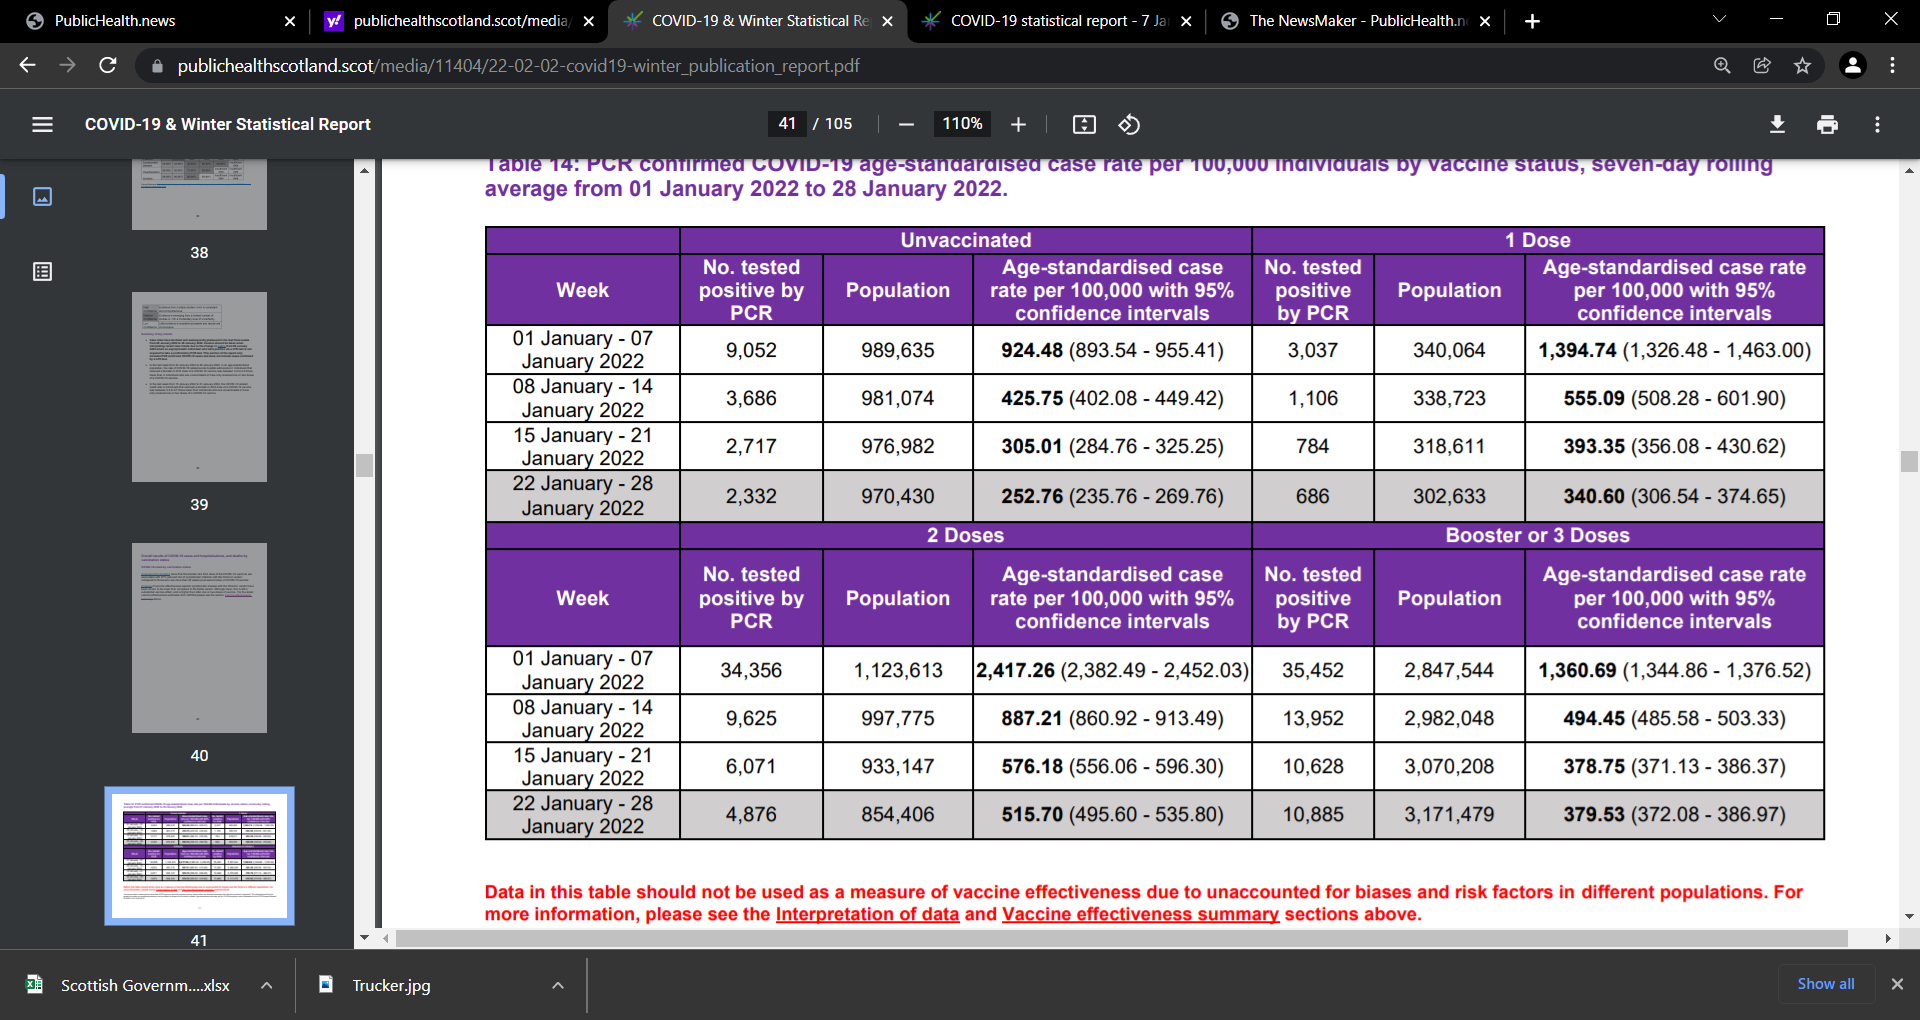Zoom out the PDF with minus icon
The width and height of the screenshot is (1920, 1020).
point(906,124)
